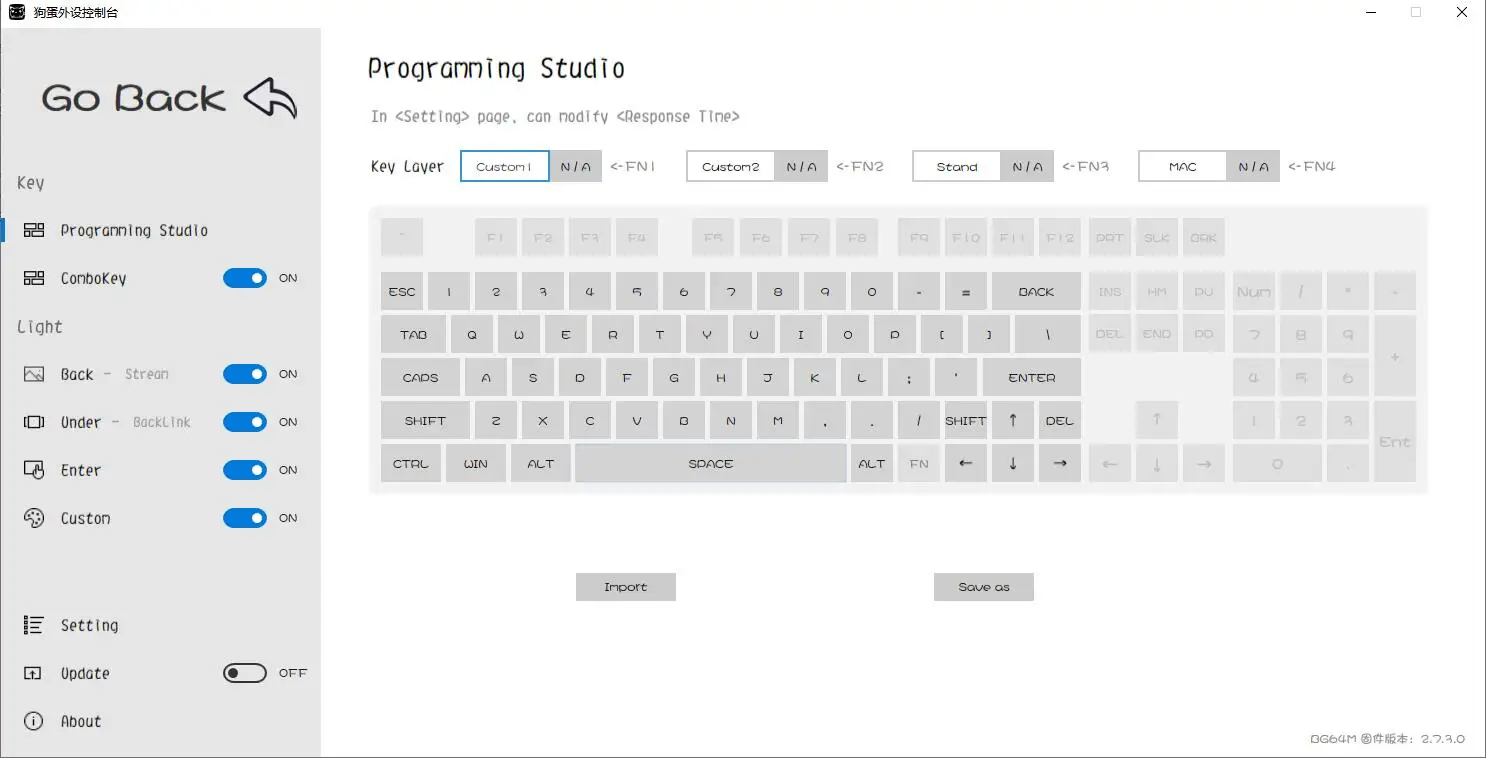1486x758 pixels.
Task: Click N/A box for FN2
Action: (802, 166)
